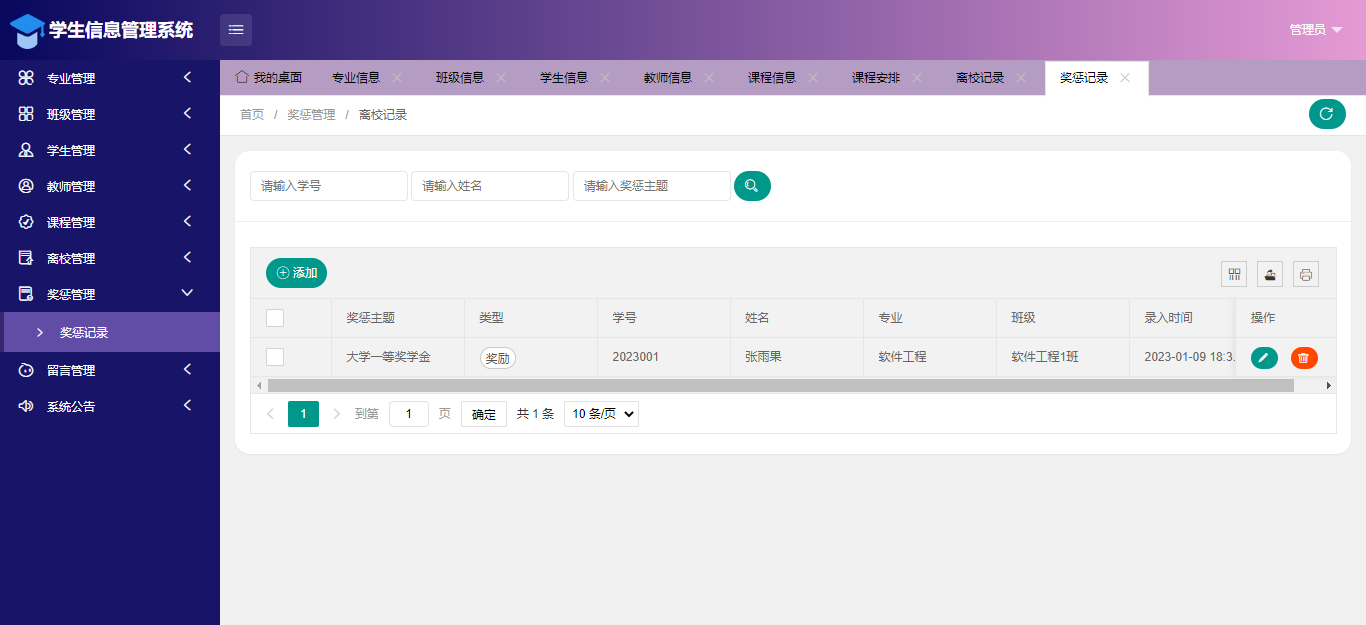Click the 专业管理 sidebar icon
Screen dimensions: 1366x625
(x=26, y=78)
